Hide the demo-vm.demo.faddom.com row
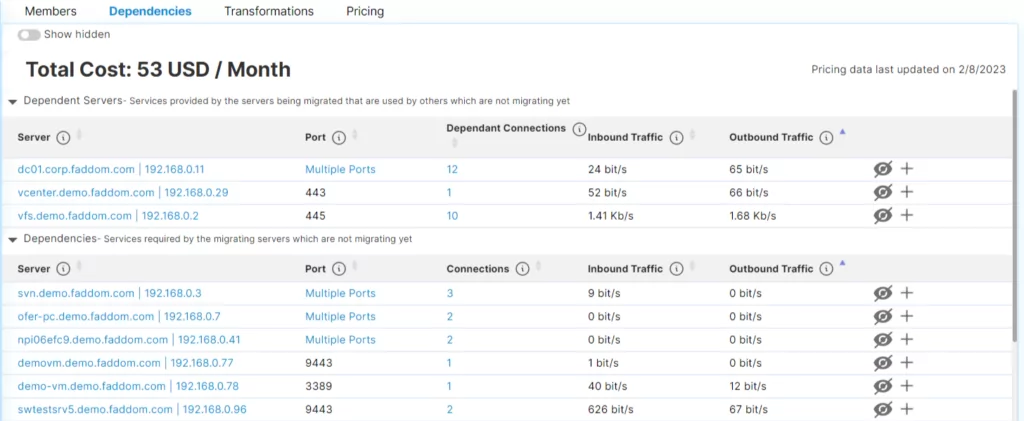 pos(883,386)
